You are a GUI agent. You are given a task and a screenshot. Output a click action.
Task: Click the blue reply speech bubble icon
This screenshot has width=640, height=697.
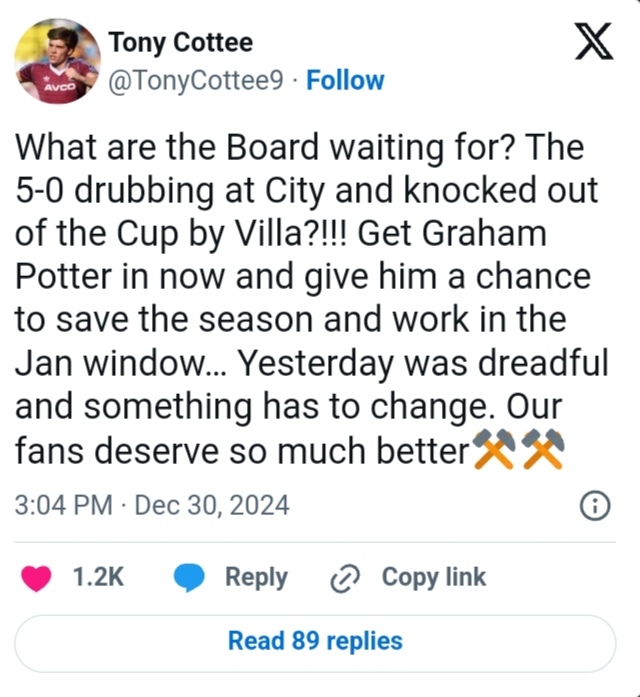(189, 577)
